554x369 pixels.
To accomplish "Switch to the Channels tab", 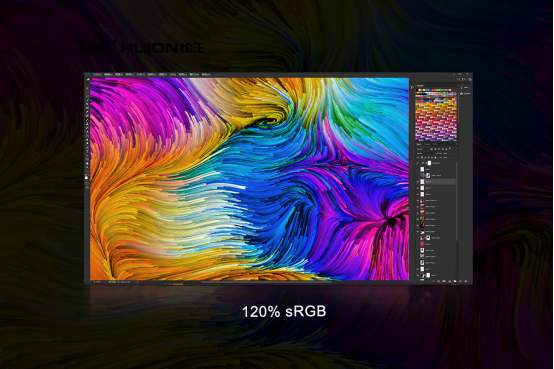I will tap(427, 144).
